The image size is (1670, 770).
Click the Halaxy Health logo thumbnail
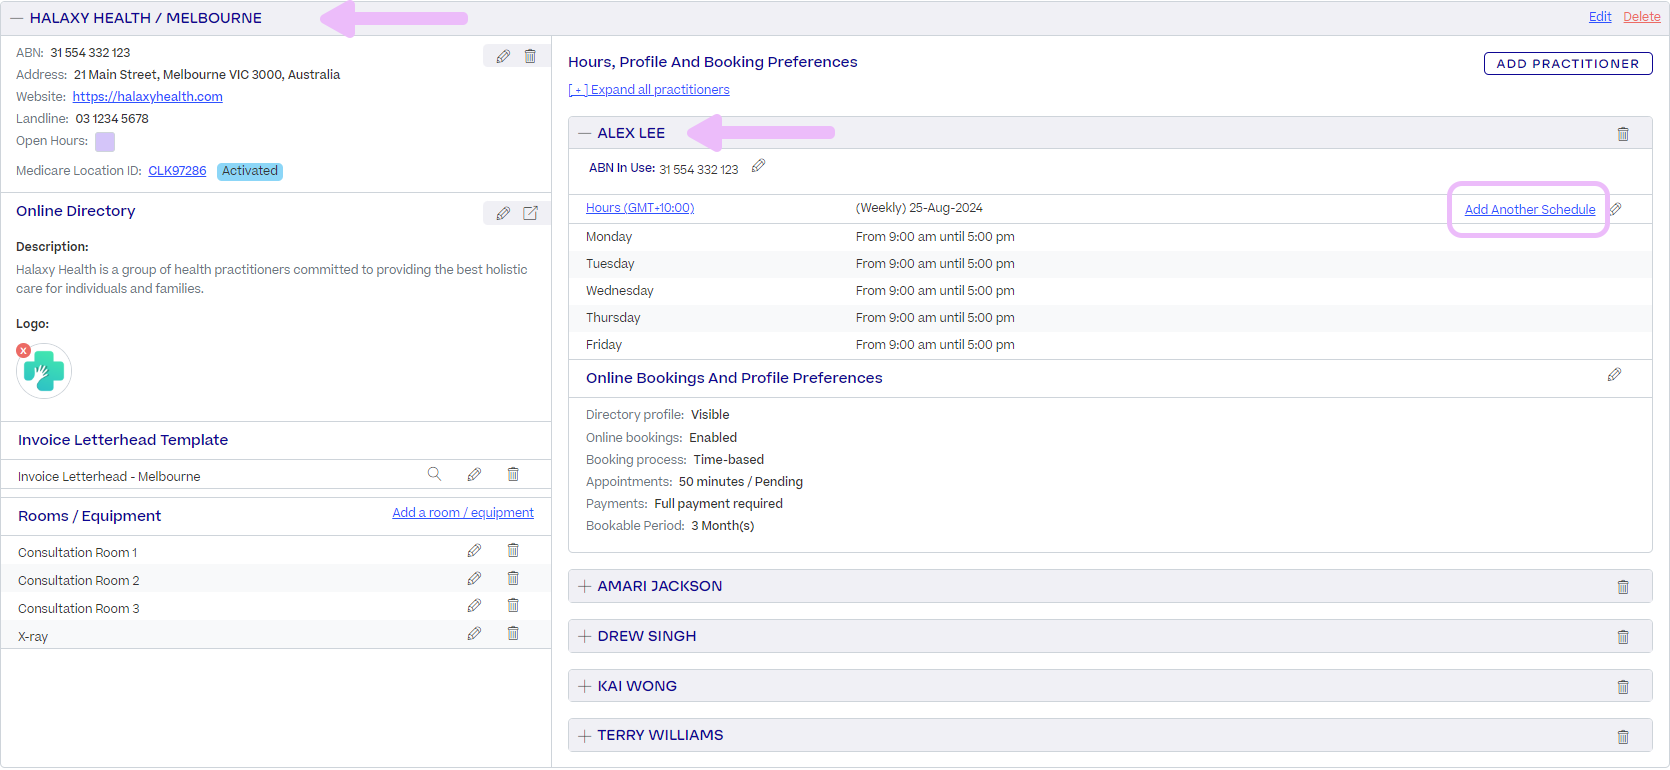coord(44,372)
